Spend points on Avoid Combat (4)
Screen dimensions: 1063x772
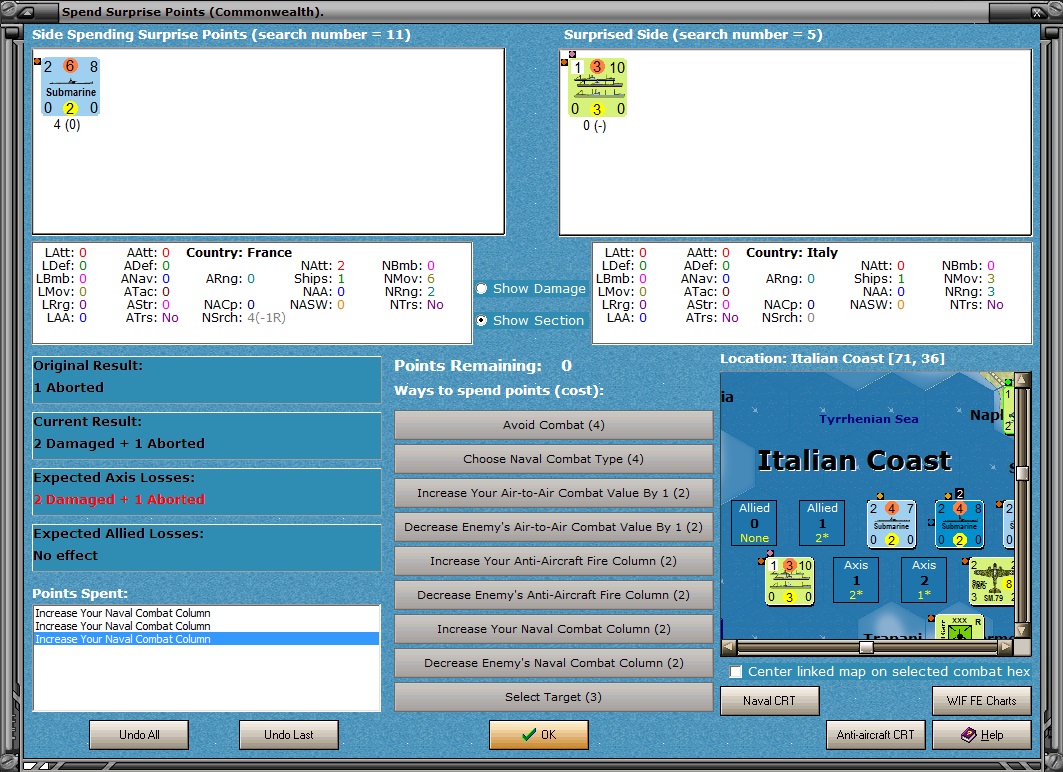point(553,425)
